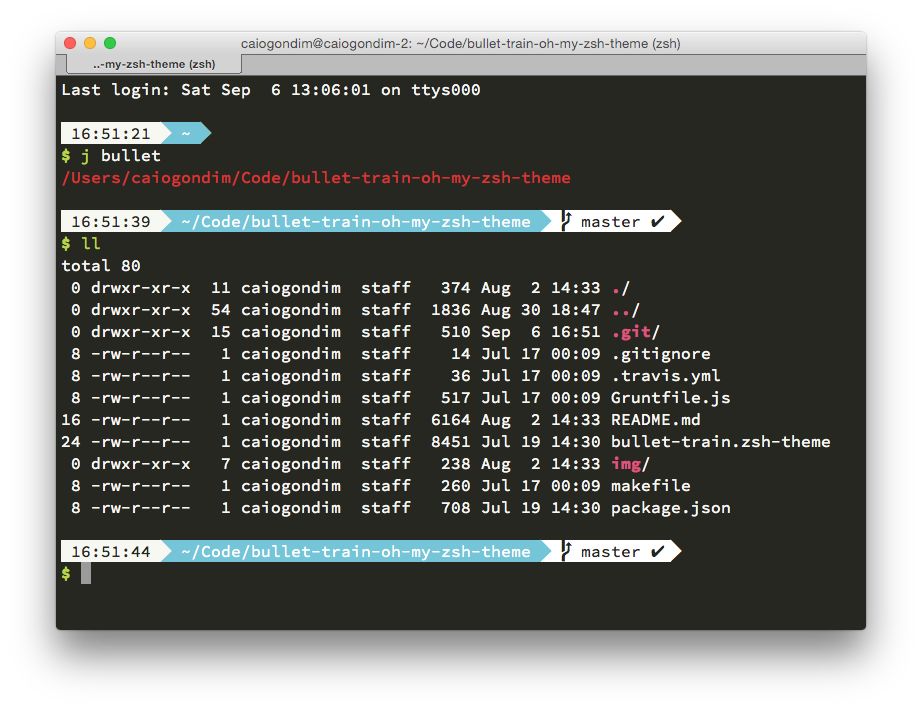Click the window title bar text
This screenshot has width=922, height=710.
tap(460, 44)
